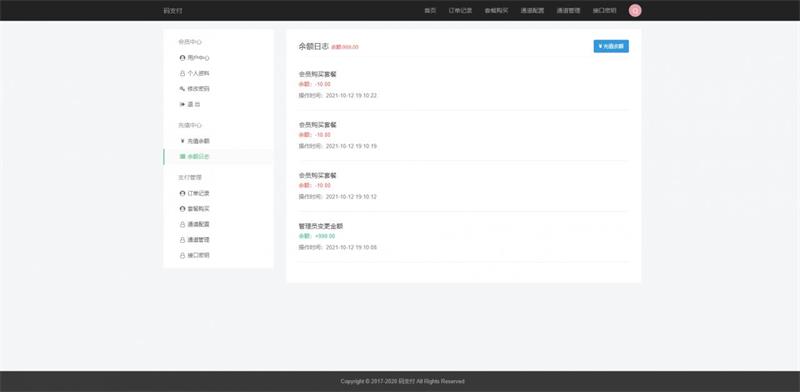The height and width of the screenshot is (392, 800).
Task: Click the 支付管理 sidebar section heading
Action: [190, 177]
